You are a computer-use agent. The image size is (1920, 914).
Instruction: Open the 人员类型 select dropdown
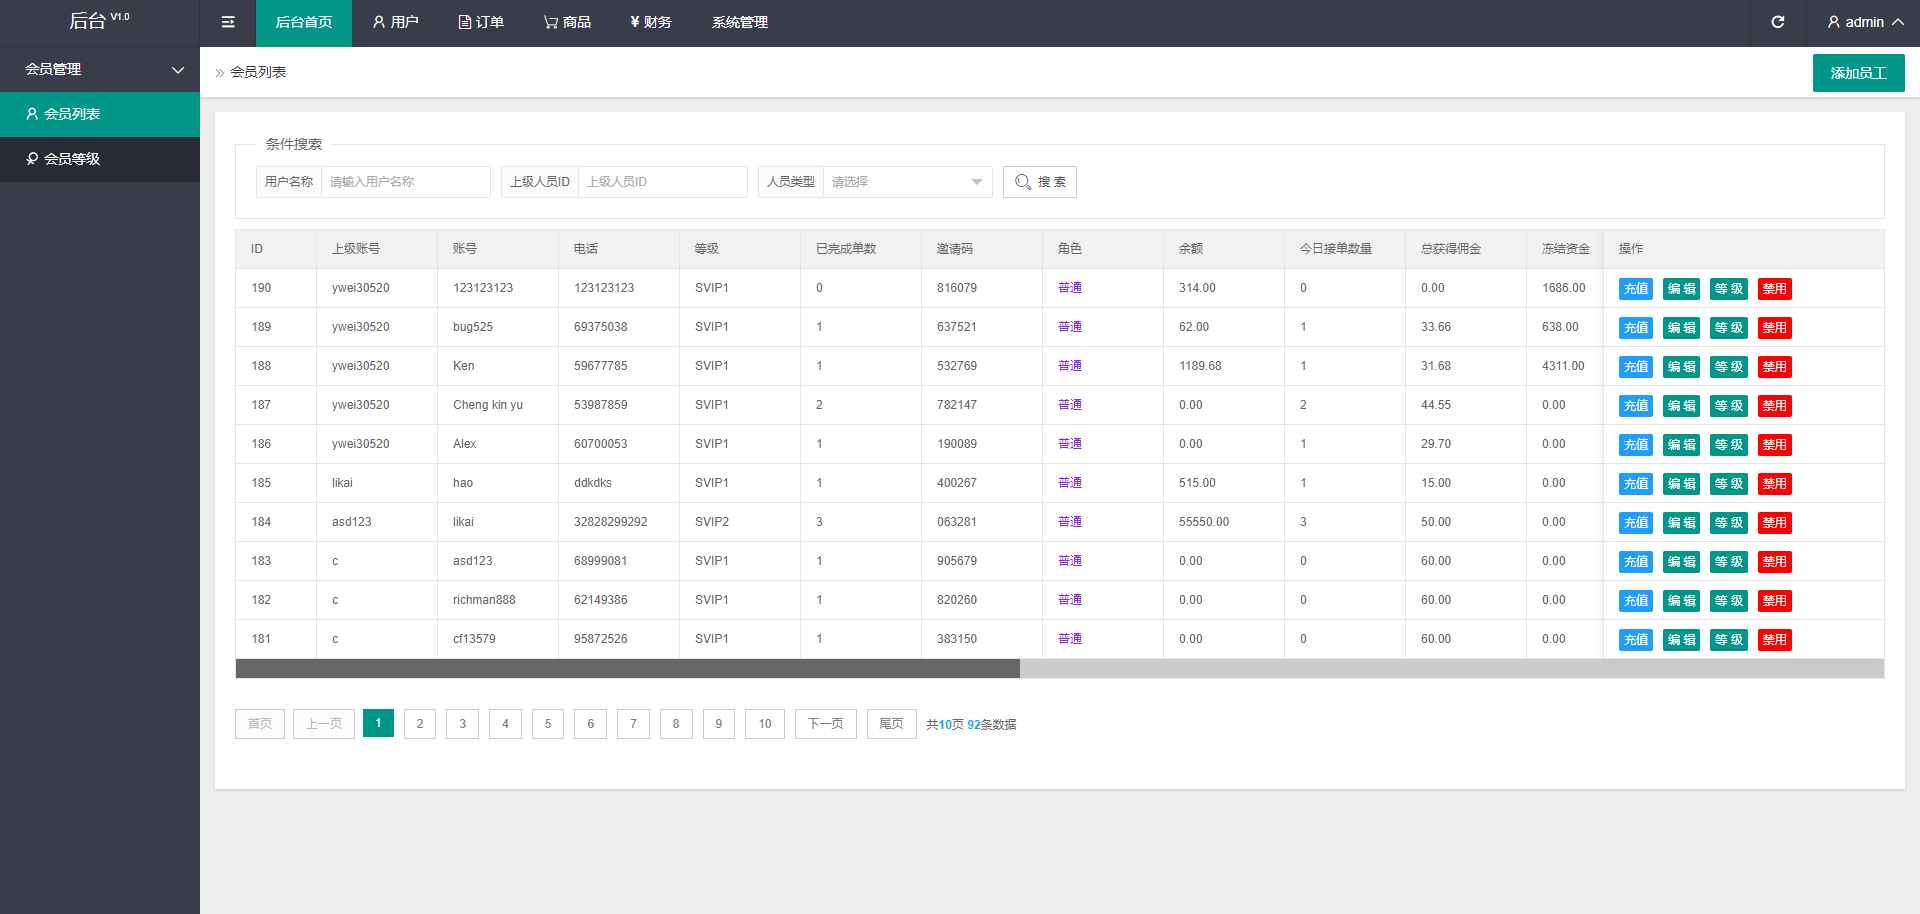[x=906, y=182]
